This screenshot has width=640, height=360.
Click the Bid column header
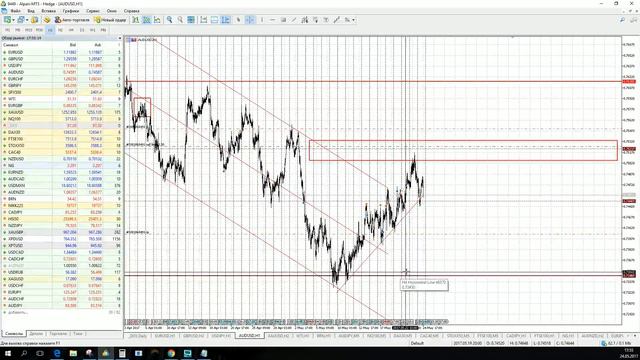72,45
